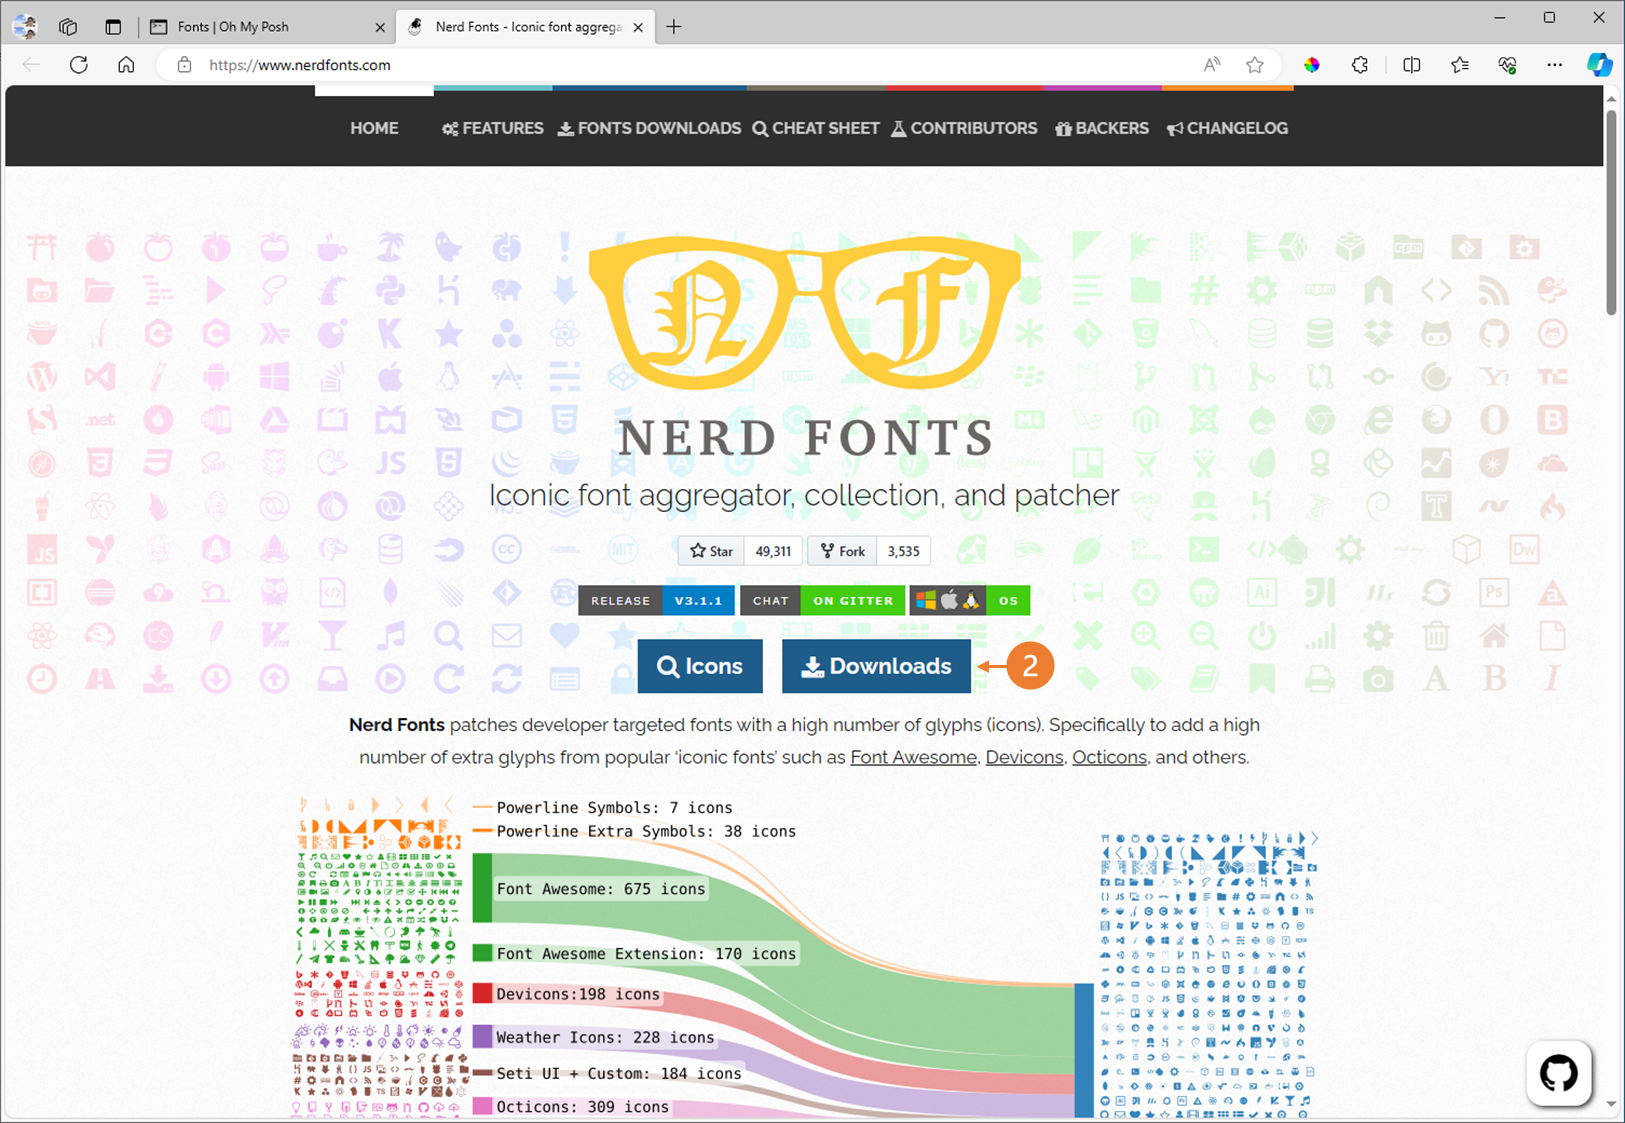Follow the Devicons link

click(x=1024, y=757)
